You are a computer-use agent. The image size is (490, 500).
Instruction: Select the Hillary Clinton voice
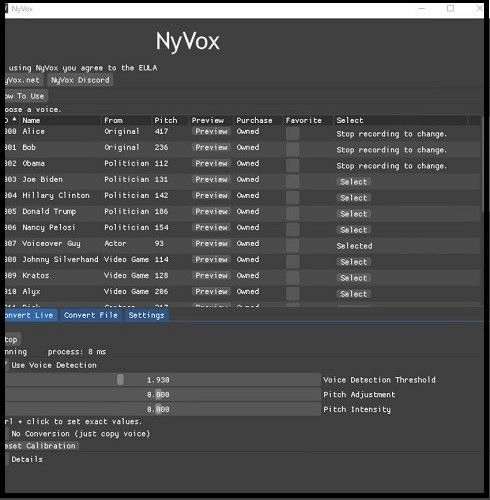click(x=354, y=198)
